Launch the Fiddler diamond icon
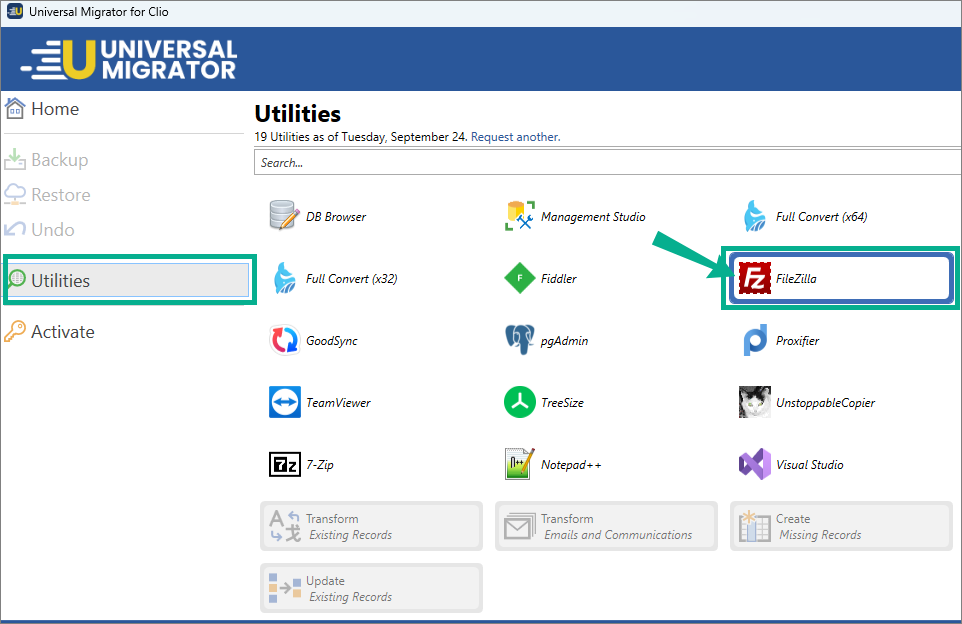 click(x=520, y=278)
